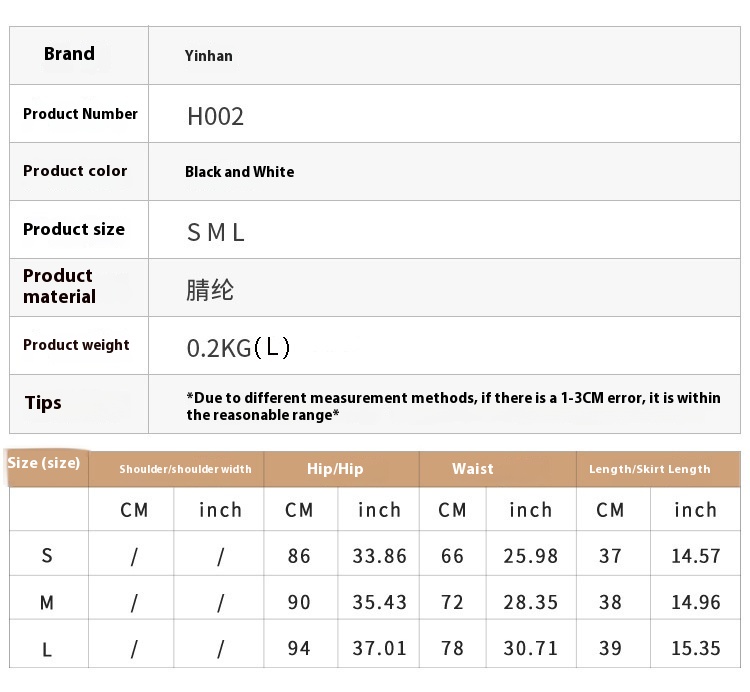This screenshot has height=692, width=750.
Task: Select the Shoulder/shoulder width column header
Action: pos(185,469)
